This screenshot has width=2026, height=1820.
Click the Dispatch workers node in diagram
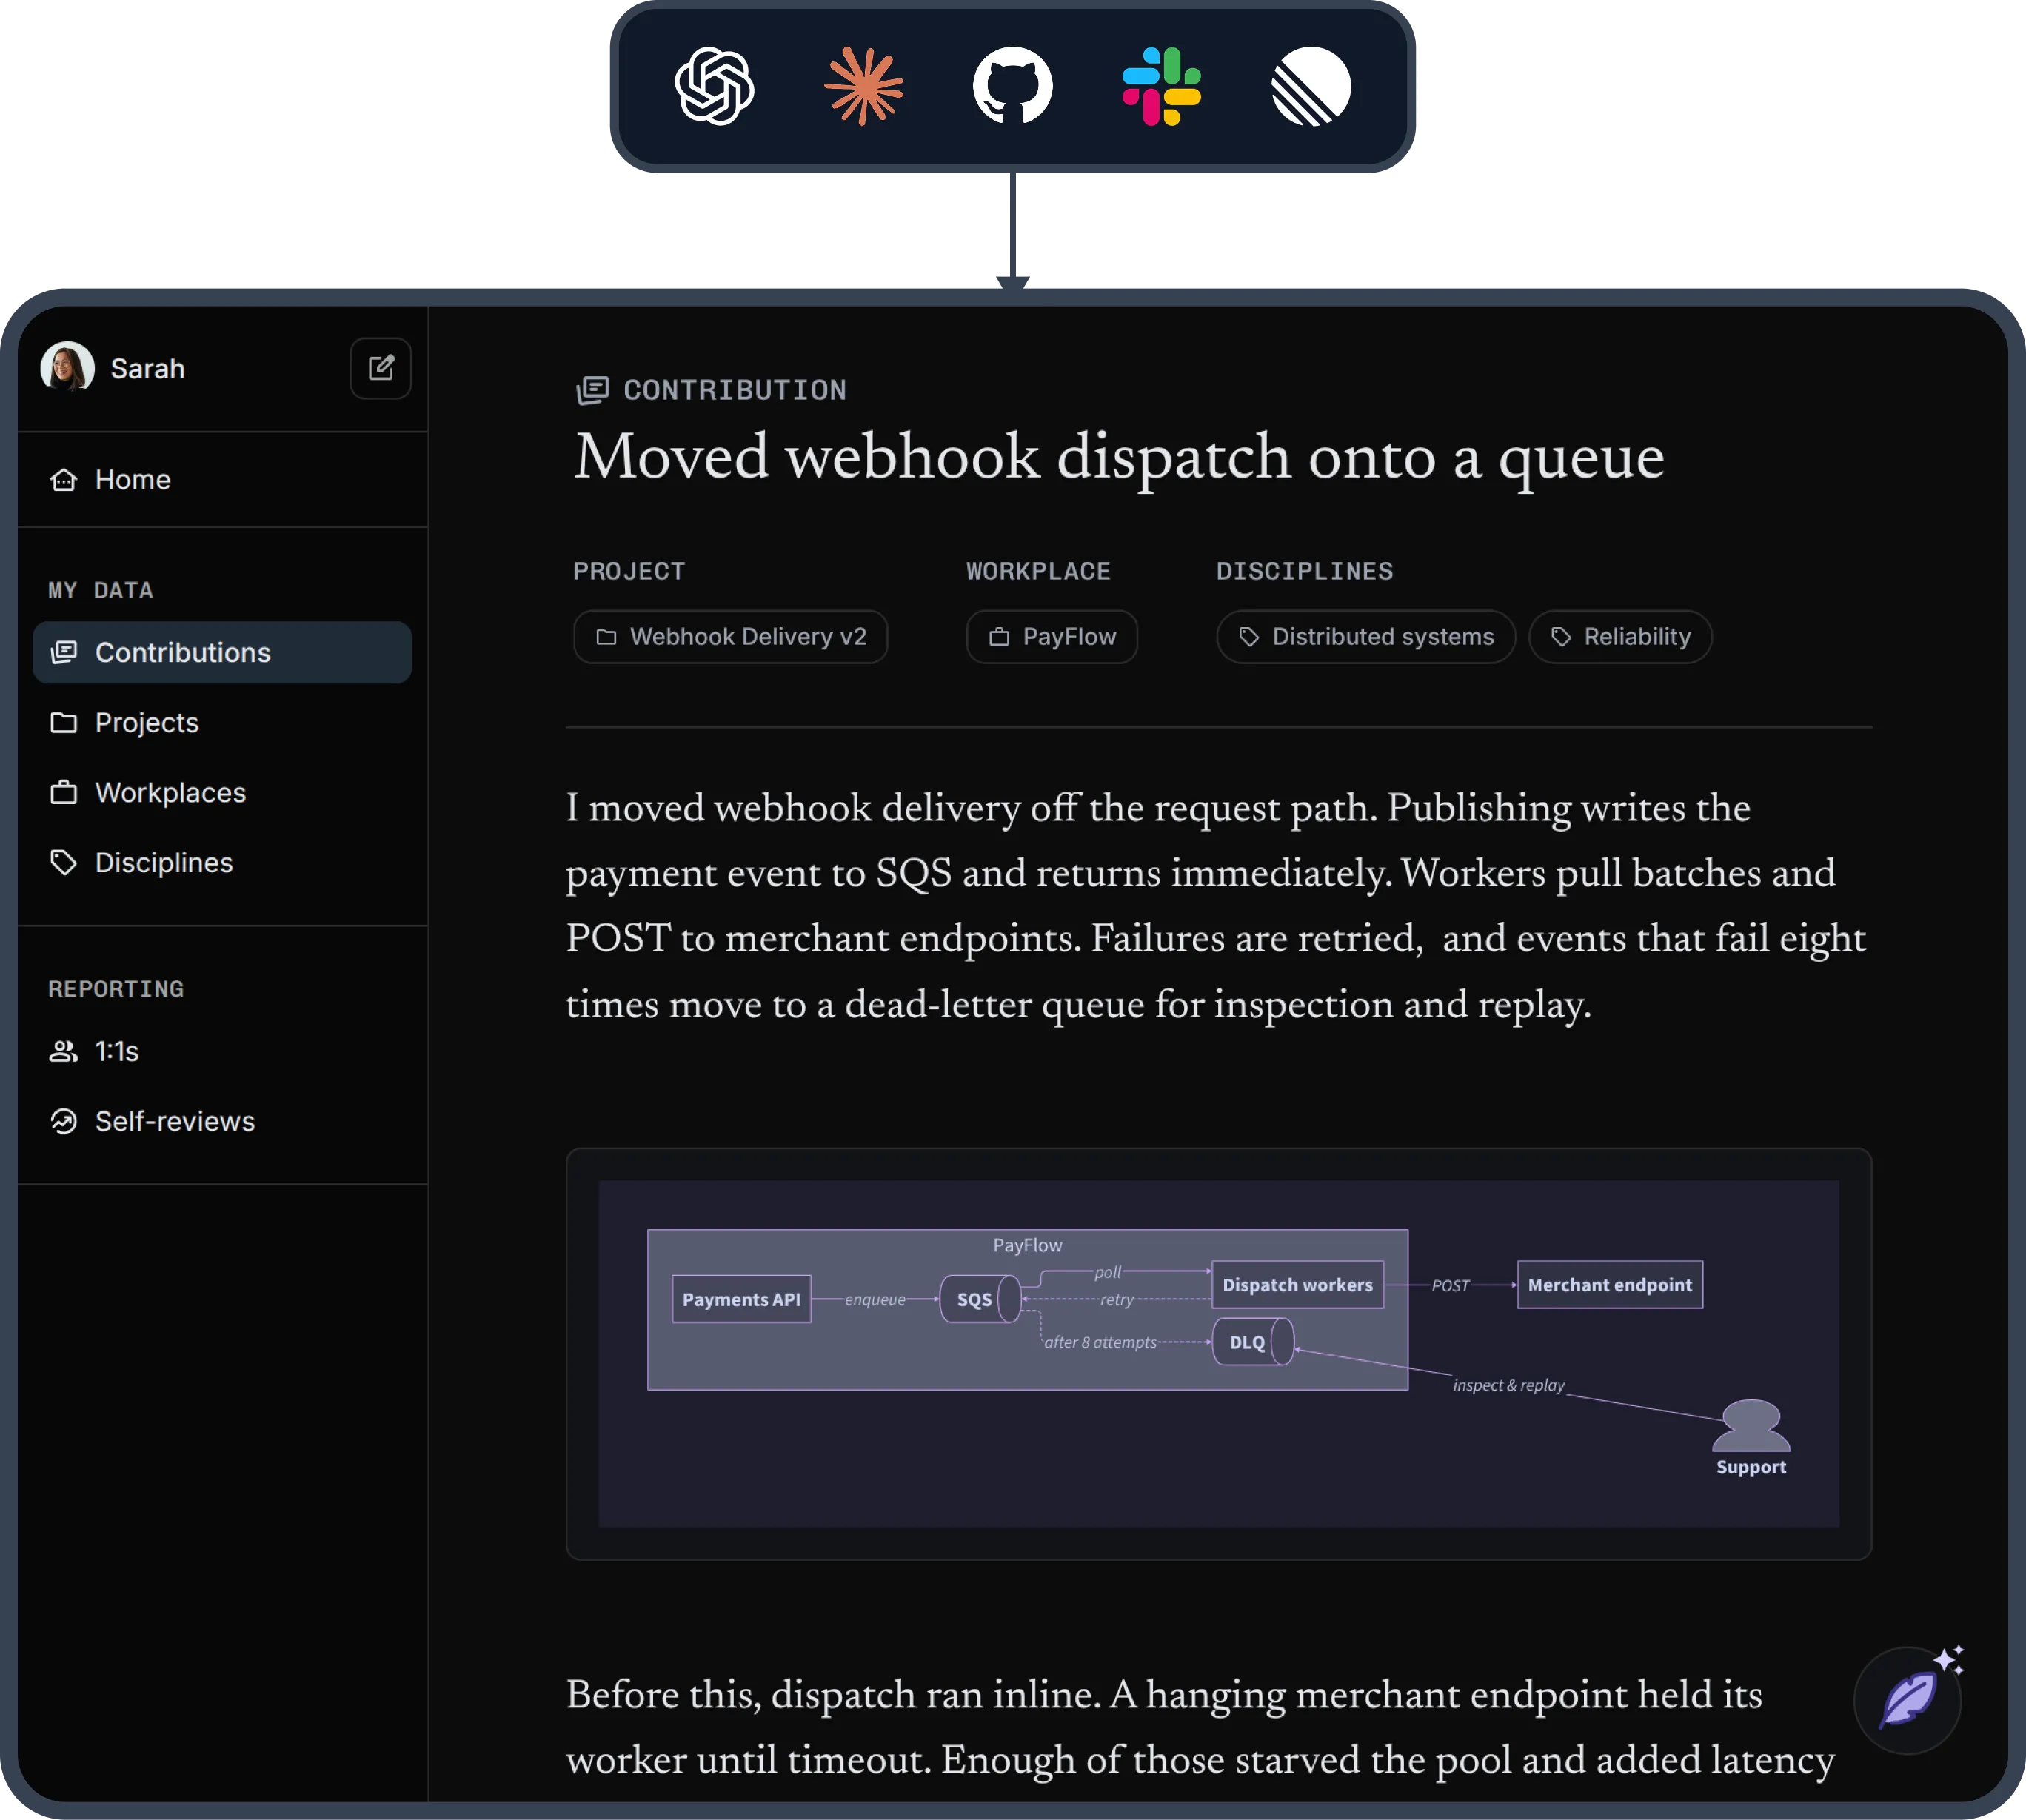(x=1297, y=1285)
